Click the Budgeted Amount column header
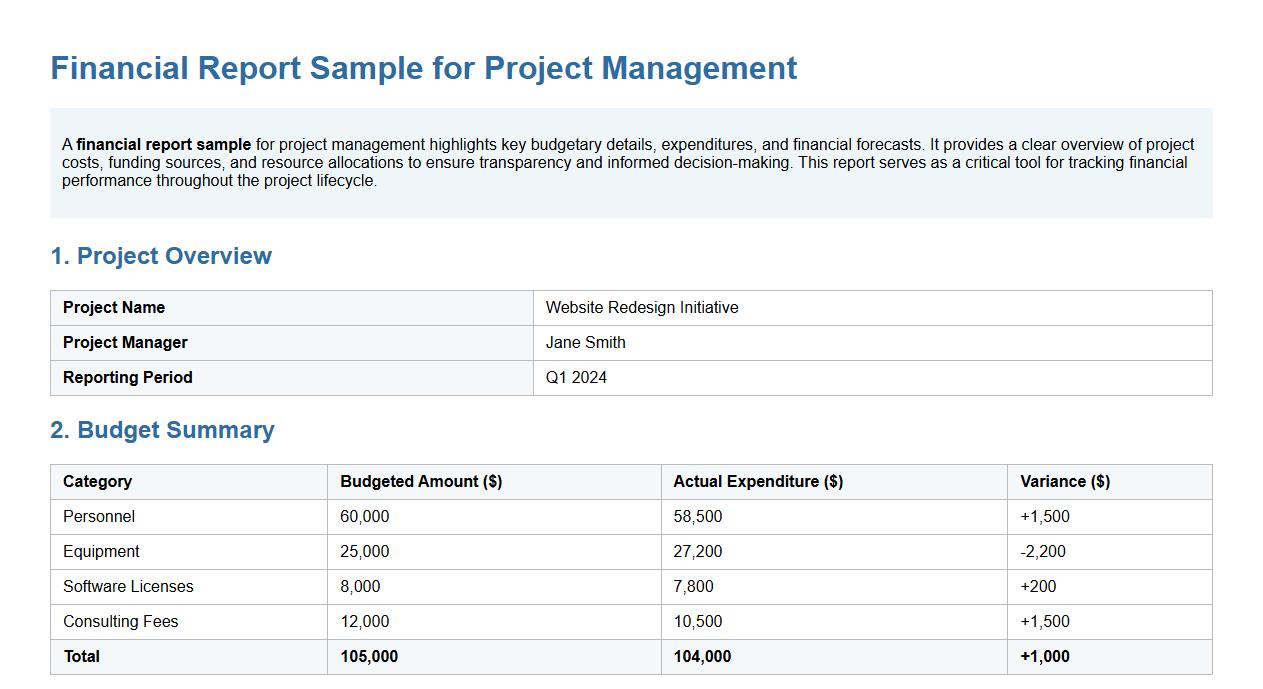 [x=419, y=481]
